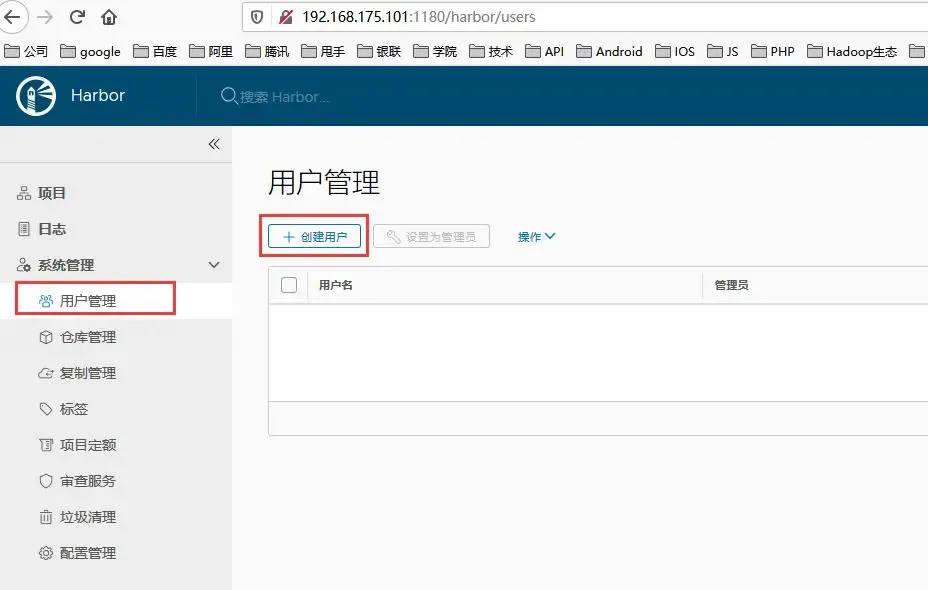Select the header checkbox in the user table
Image resolution: width=928 pixels, height=590 pixels.
click(x=288, y=285)
